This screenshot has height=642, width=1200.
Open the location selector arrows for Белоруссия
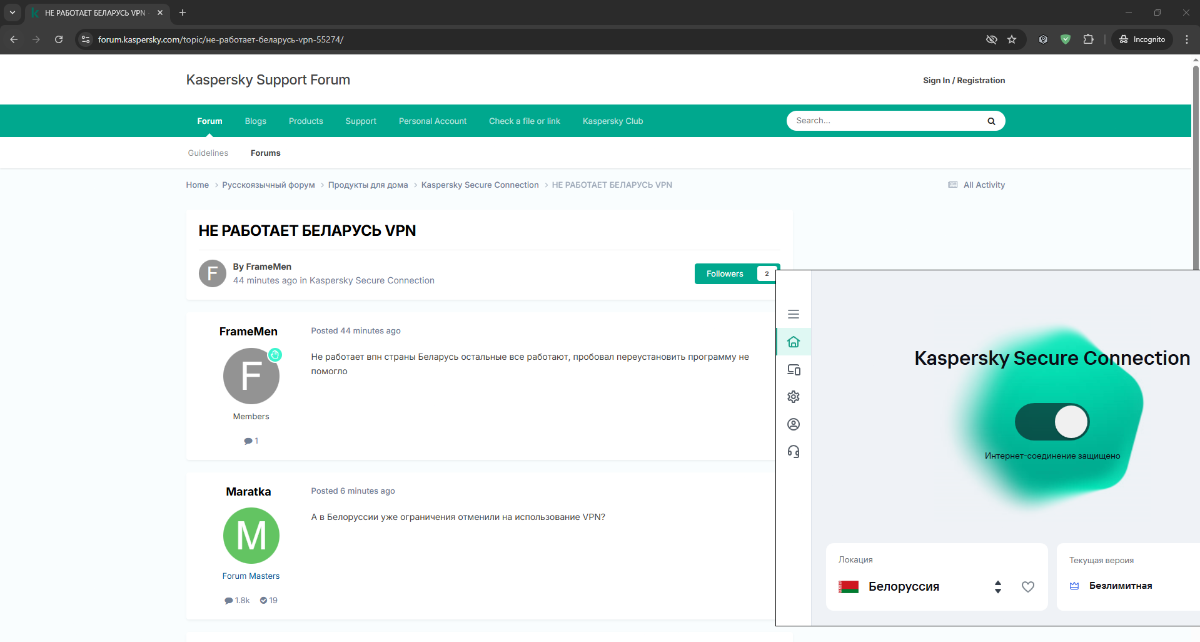pyautogui.click(x=998, y=587)
